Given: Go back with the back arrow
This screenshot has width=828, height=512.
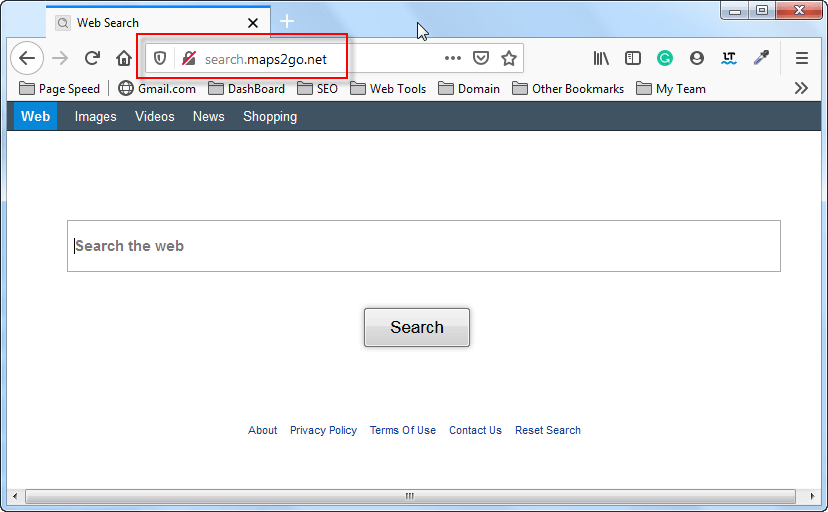Looking at the screenshot, I should tap(27, 58).
